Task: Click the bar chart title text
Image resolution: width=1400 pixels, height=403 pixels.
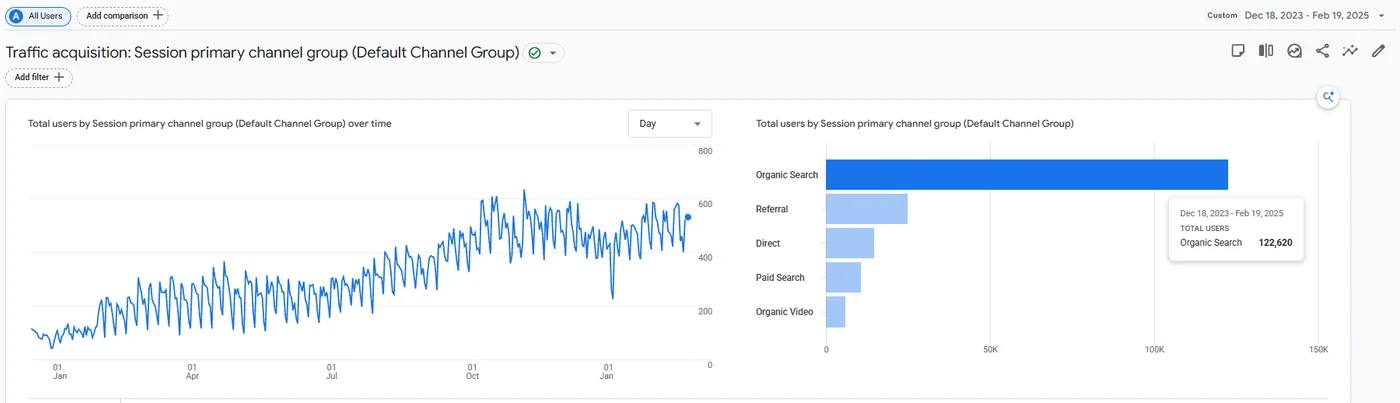Action: coord(915,124)
